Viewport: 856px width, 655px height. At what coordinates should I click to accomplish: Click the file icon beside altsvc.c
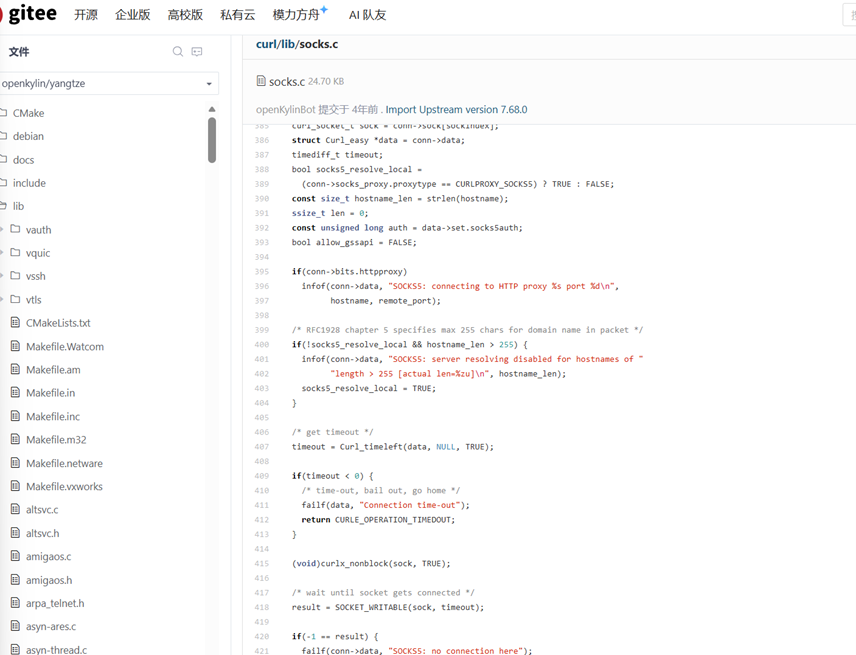click(x=15, y=510)
